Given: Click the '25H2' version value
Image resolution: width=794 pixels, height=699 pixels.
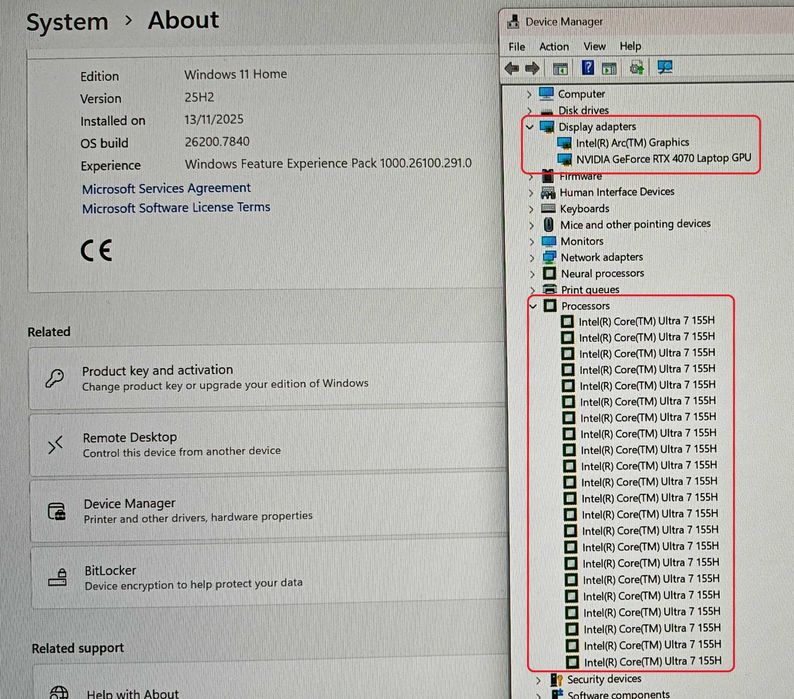Looking at the screenshot, I should coord(199,97).
